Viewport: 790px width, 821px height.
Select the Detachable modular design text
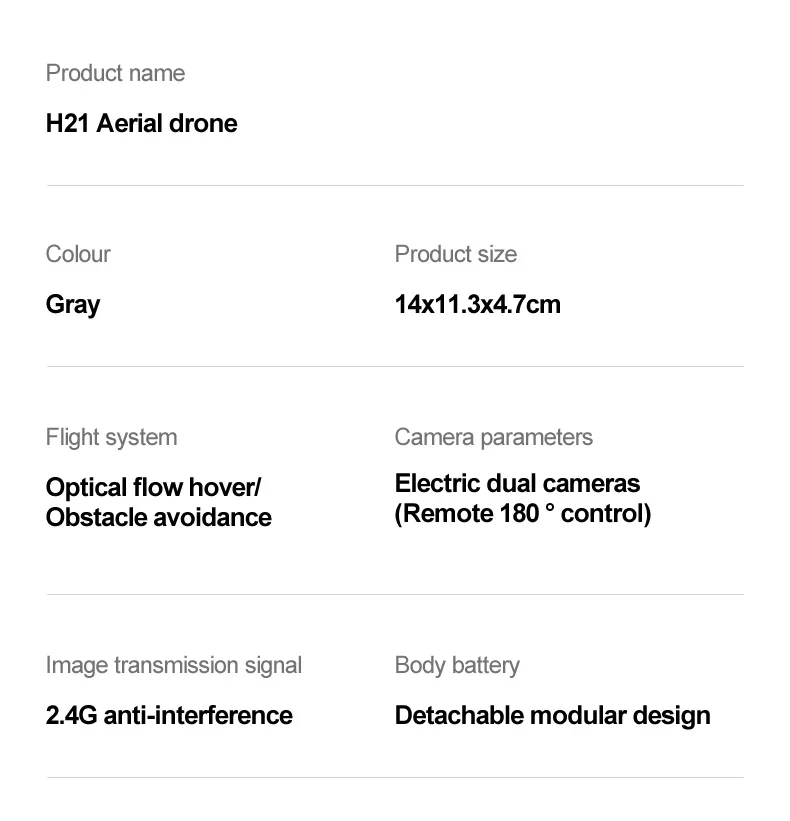click(552, 716)
